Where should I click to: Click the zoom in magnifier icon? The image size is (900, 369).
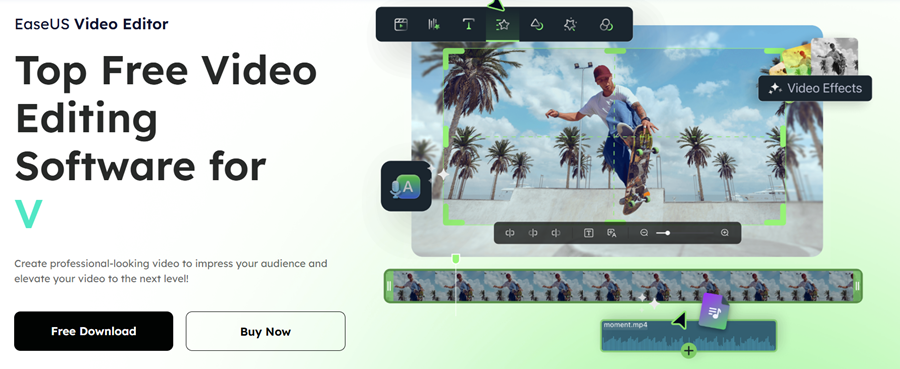pyautogui.click(x=724, y=233)
